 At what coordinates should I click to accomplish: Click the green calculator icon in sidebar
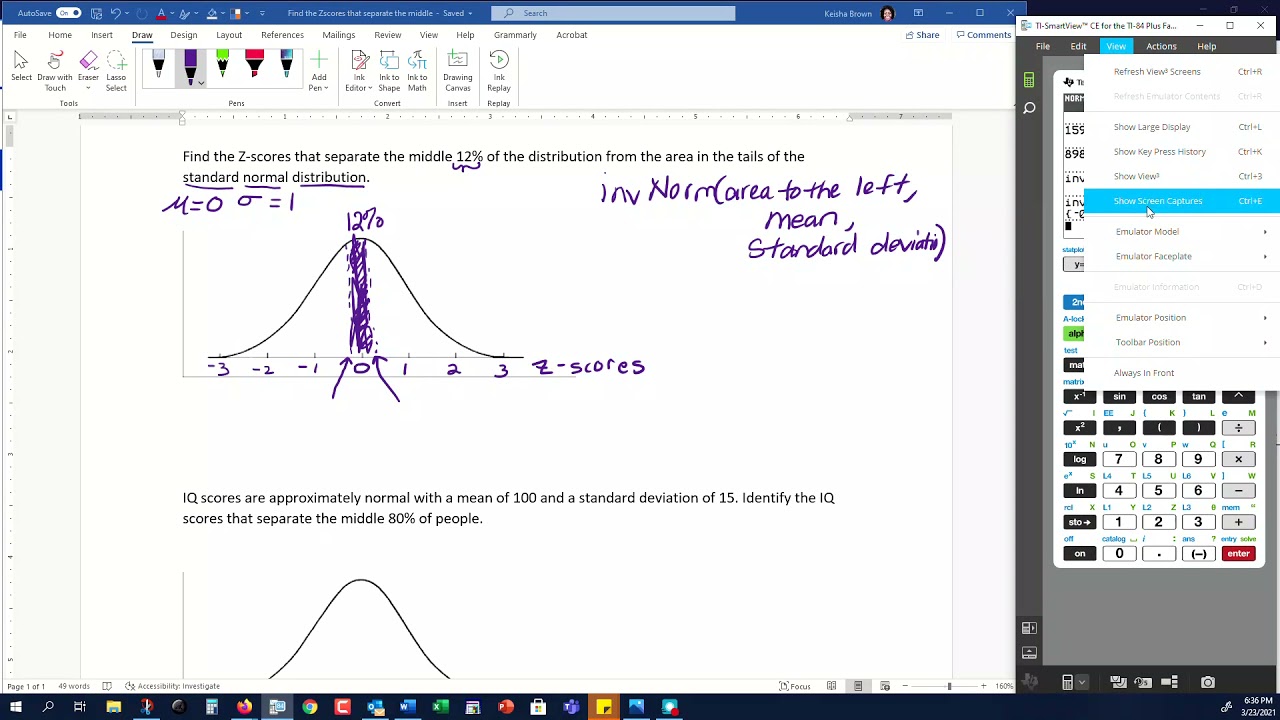tap(1029, 80)
